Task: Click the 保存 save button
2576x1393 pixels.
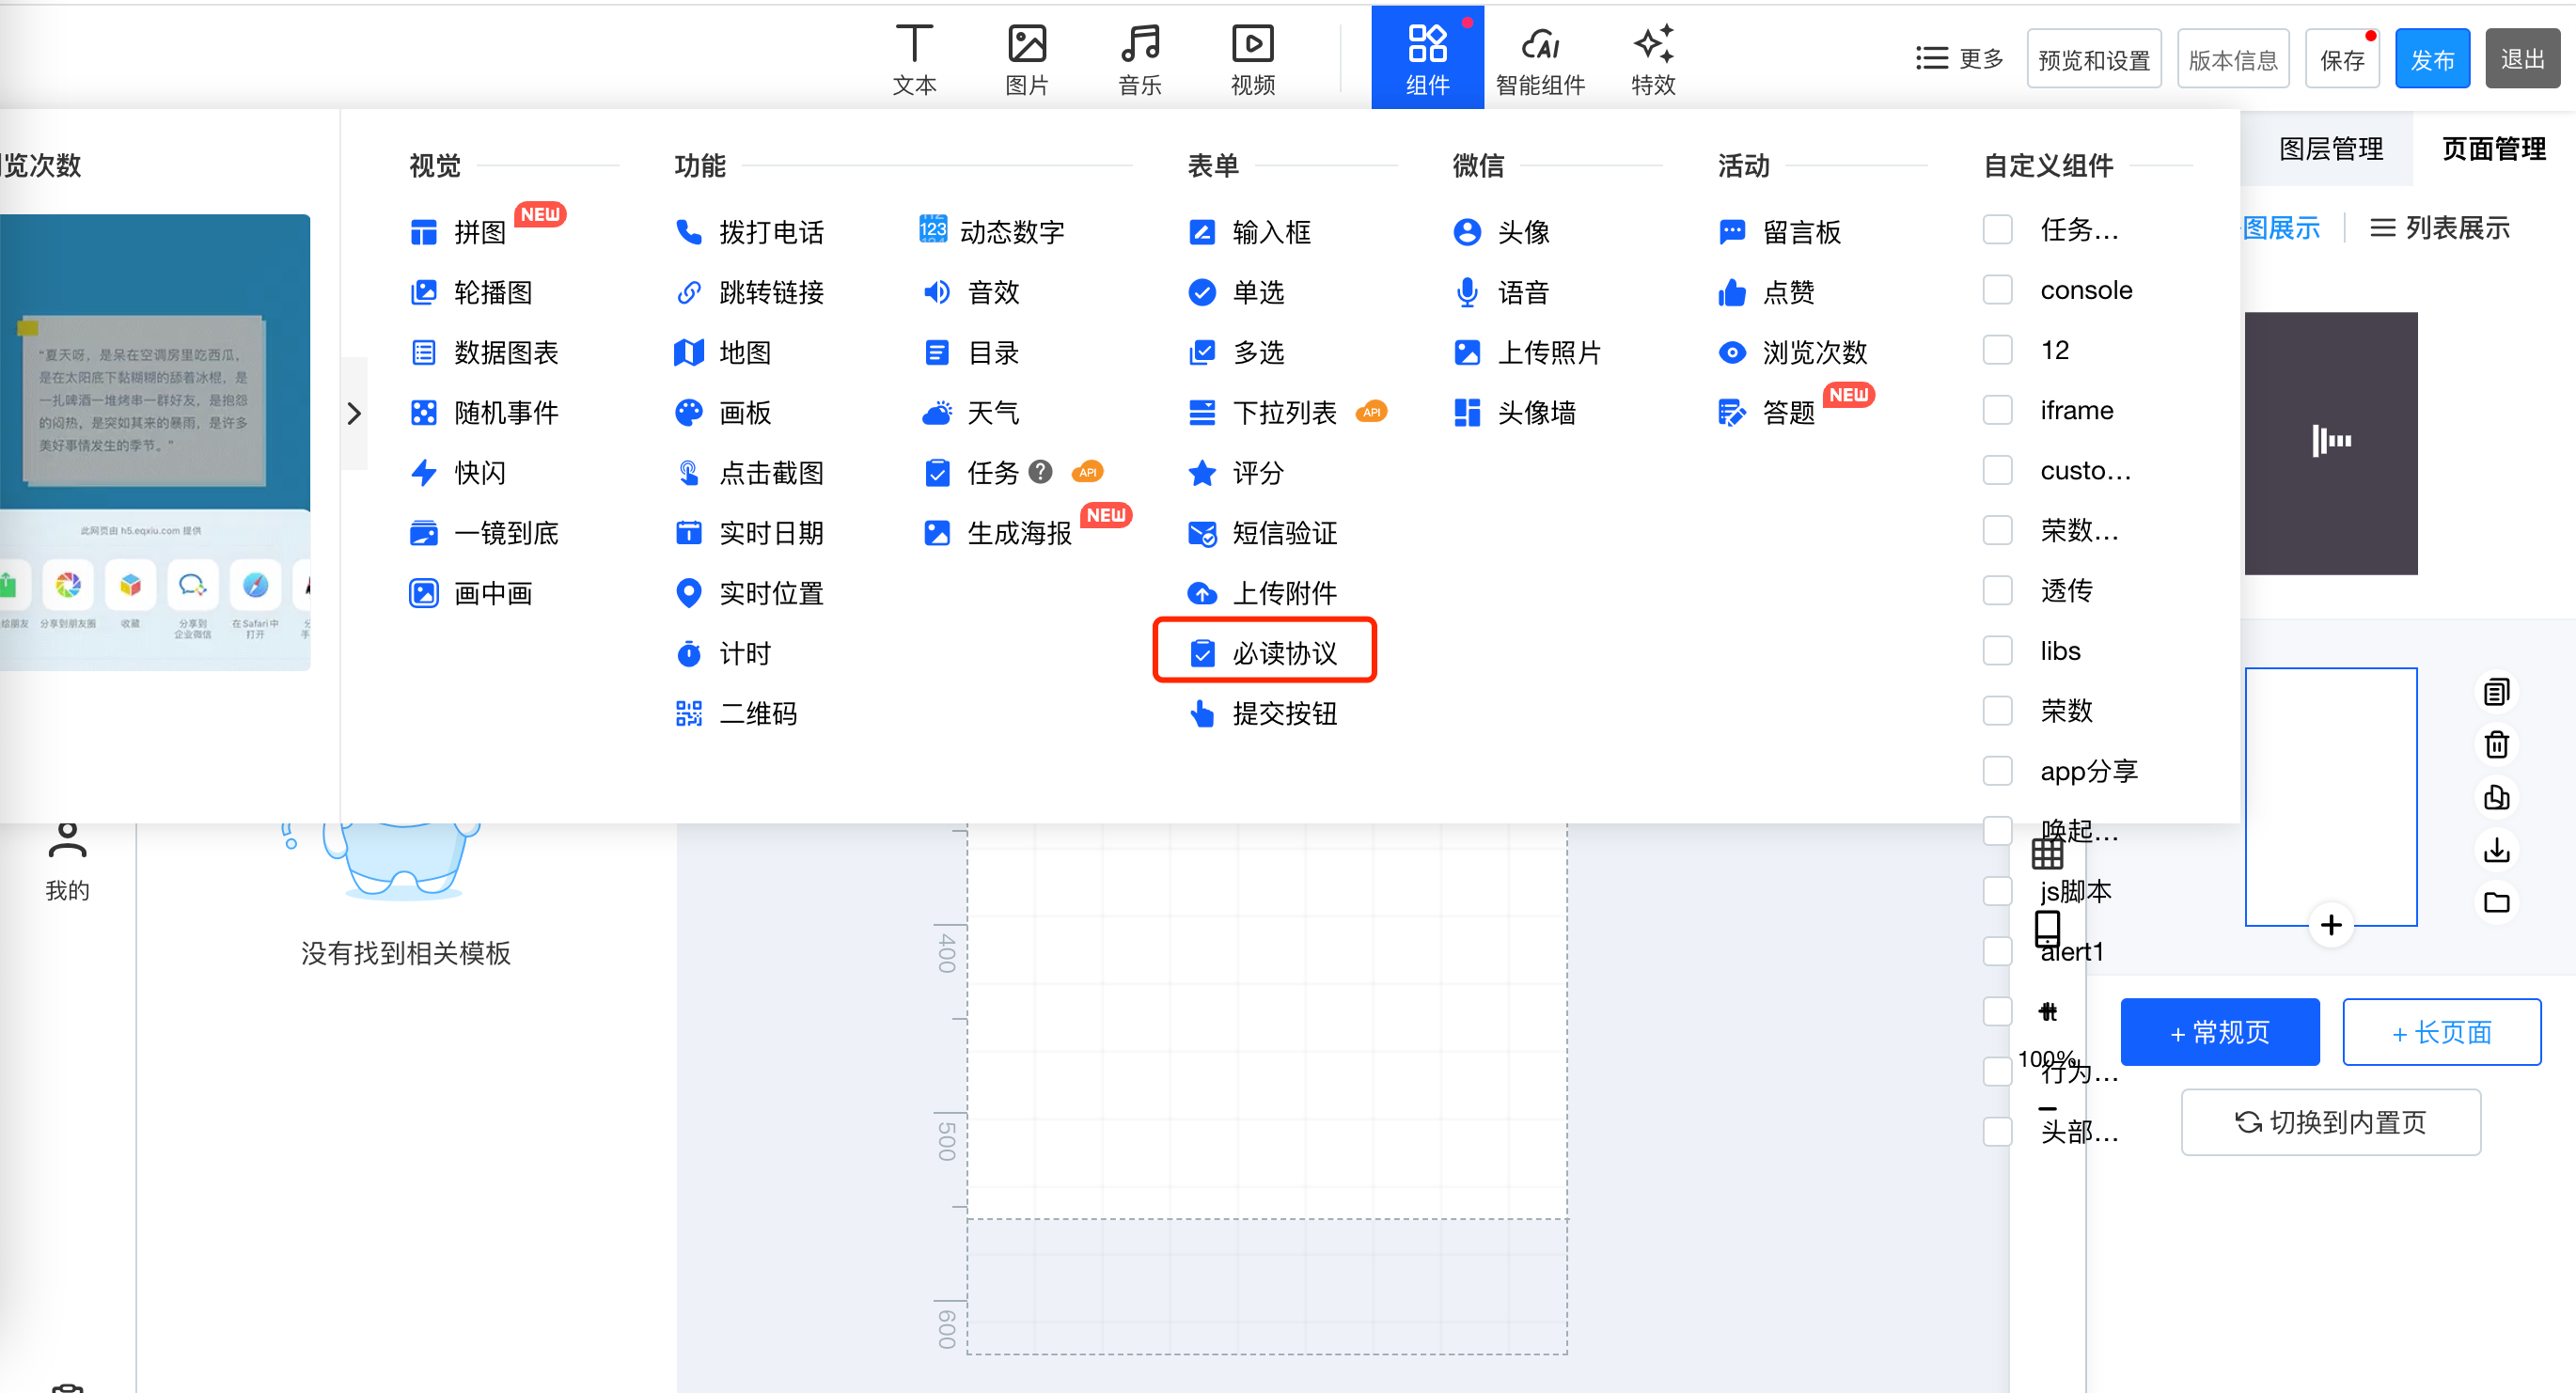Action: click(2341, 59)
